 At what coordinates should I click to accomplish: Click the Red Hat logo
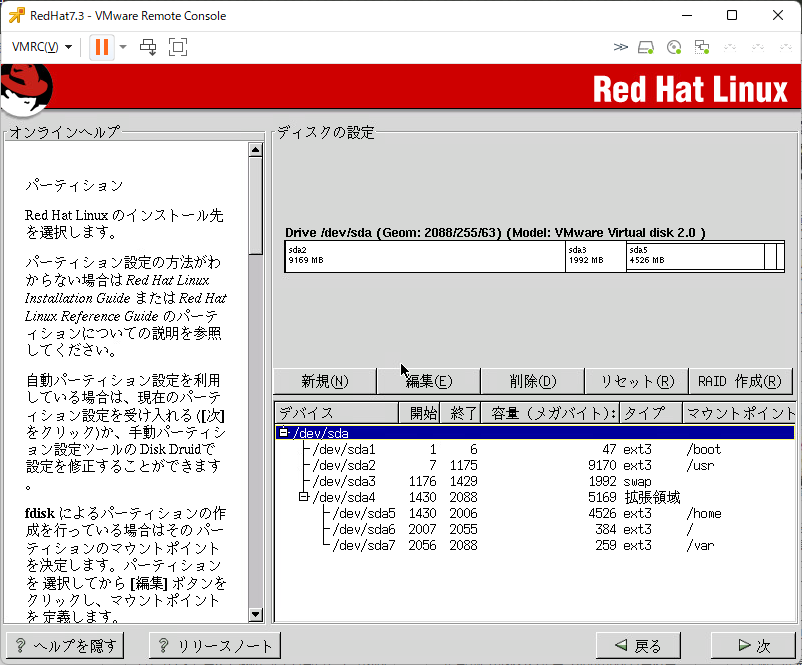coord(27,90)
